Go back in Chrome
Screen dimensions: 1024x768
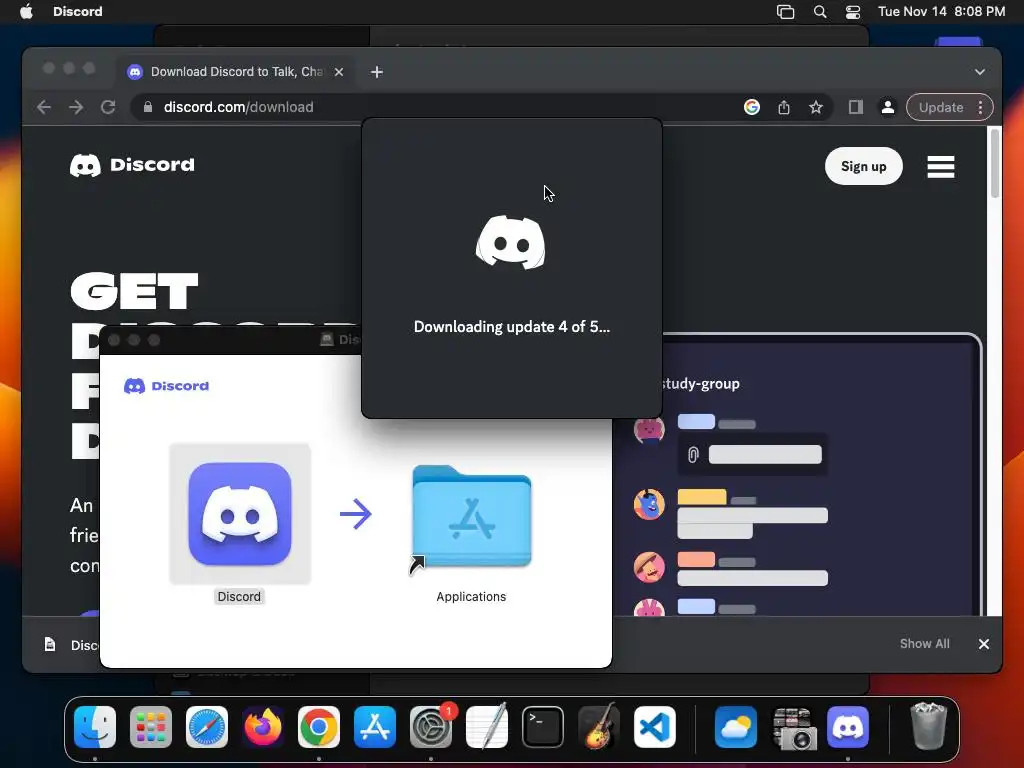pyautogui.click(x=44, y=107)
